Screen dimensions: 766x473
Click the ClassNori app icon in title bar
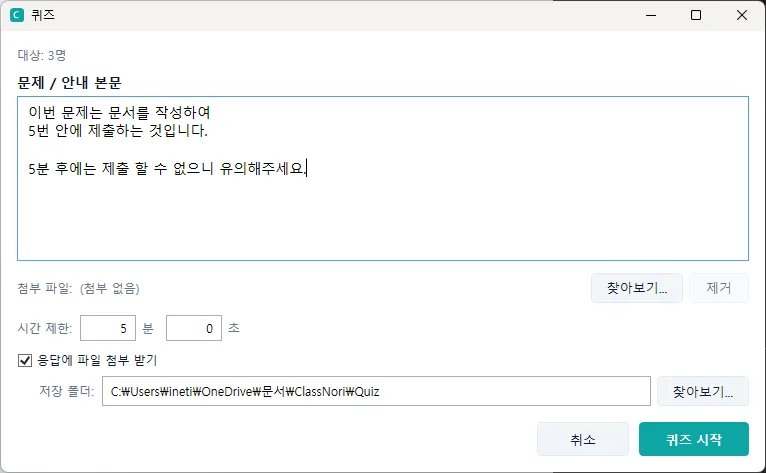point(17,15)
